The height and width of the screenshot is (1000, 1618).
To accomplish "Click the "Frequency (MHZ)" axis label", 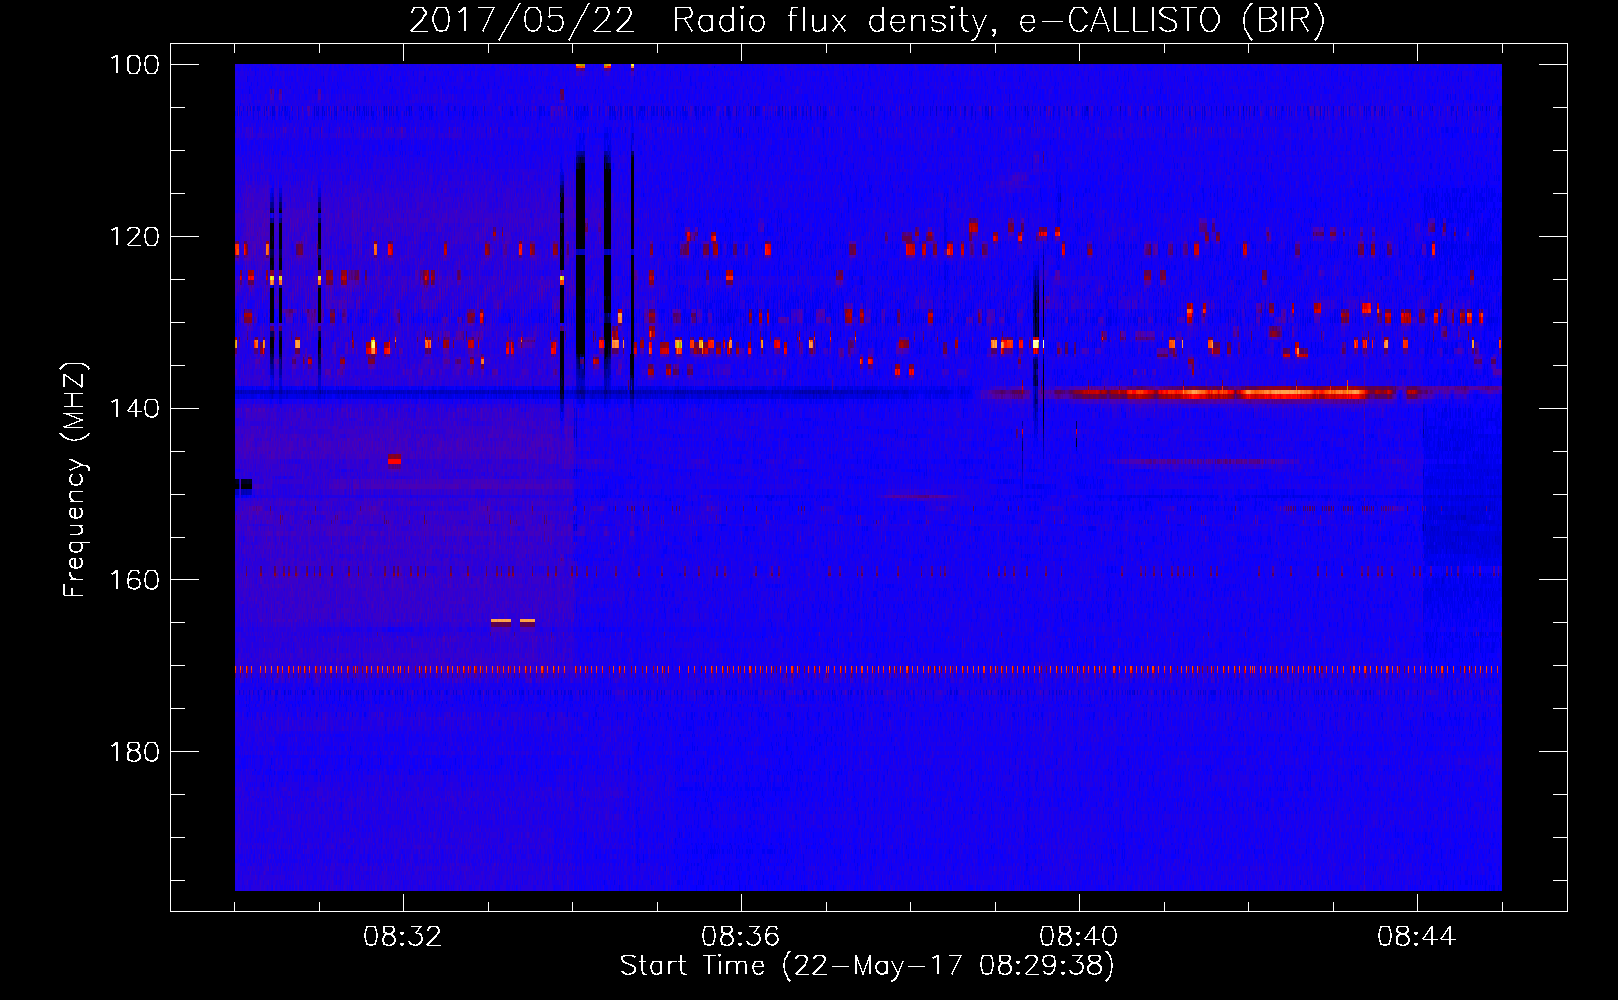I will (x=75, y=480).
